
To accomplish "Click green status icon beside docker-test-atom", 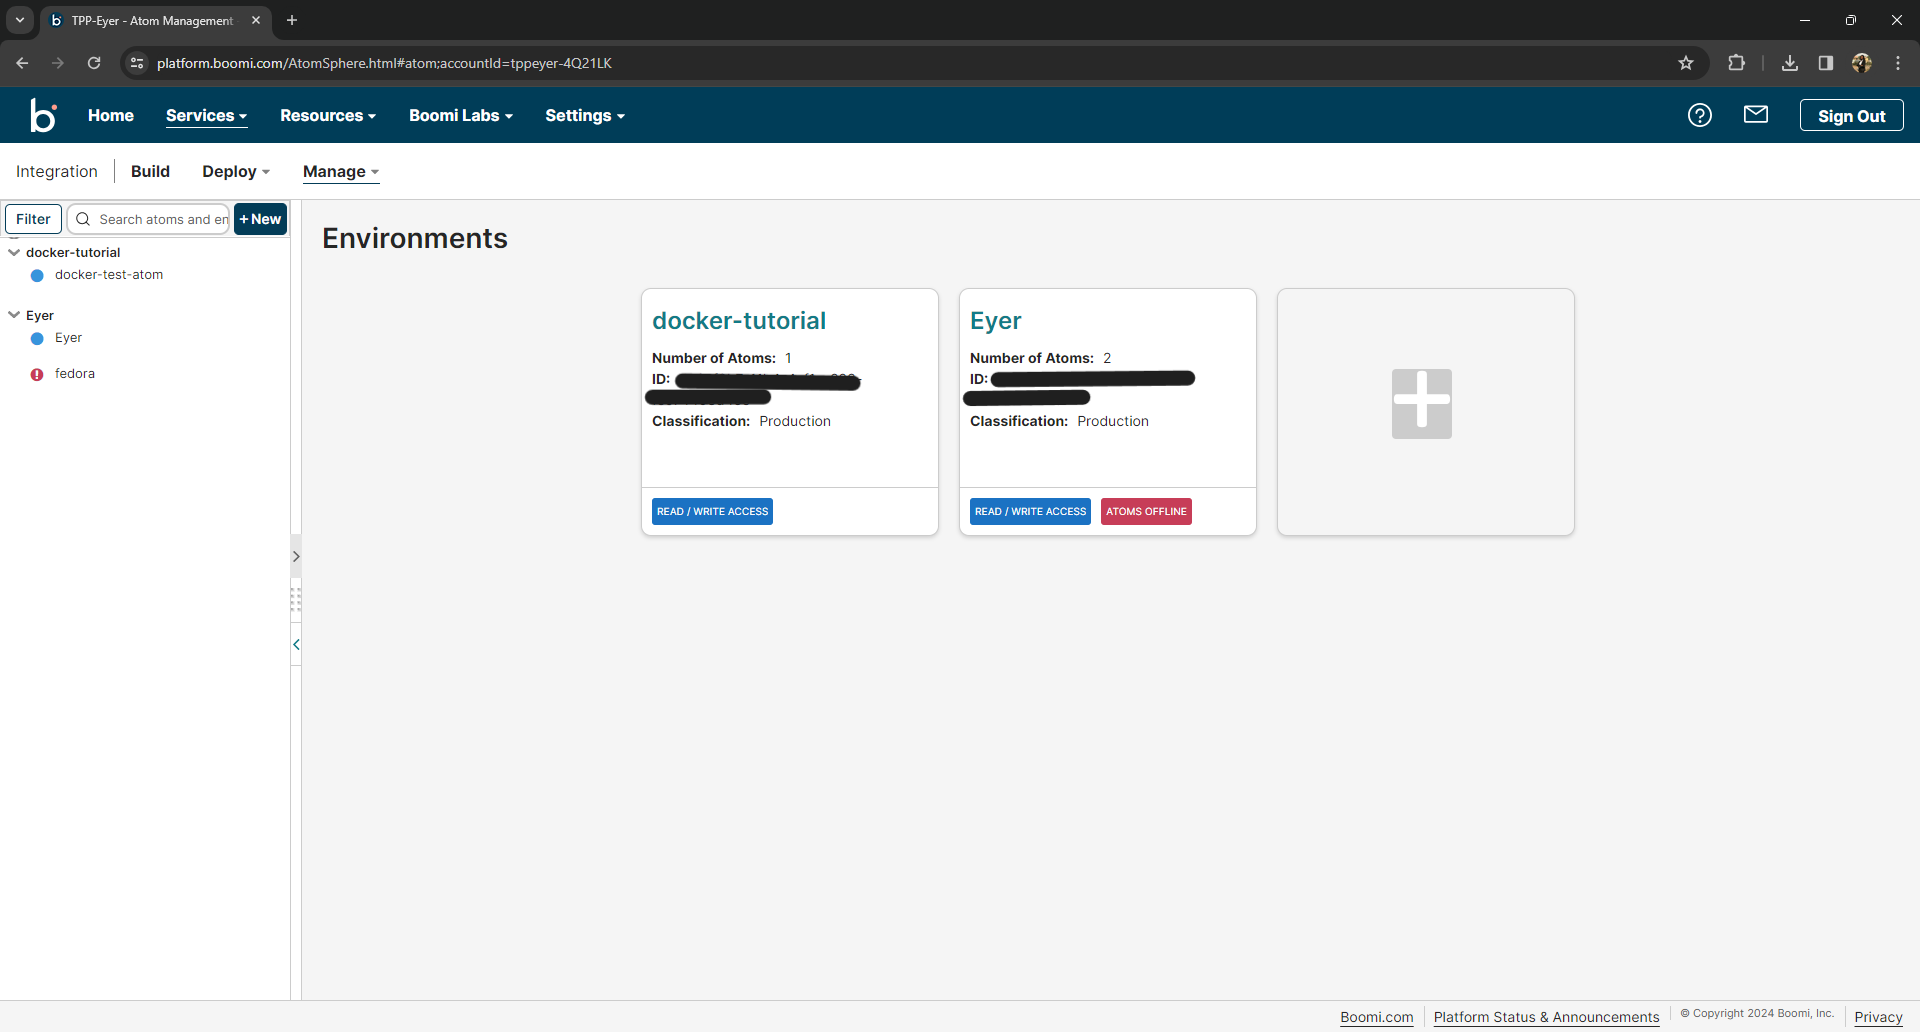I will tap(37, 276).
